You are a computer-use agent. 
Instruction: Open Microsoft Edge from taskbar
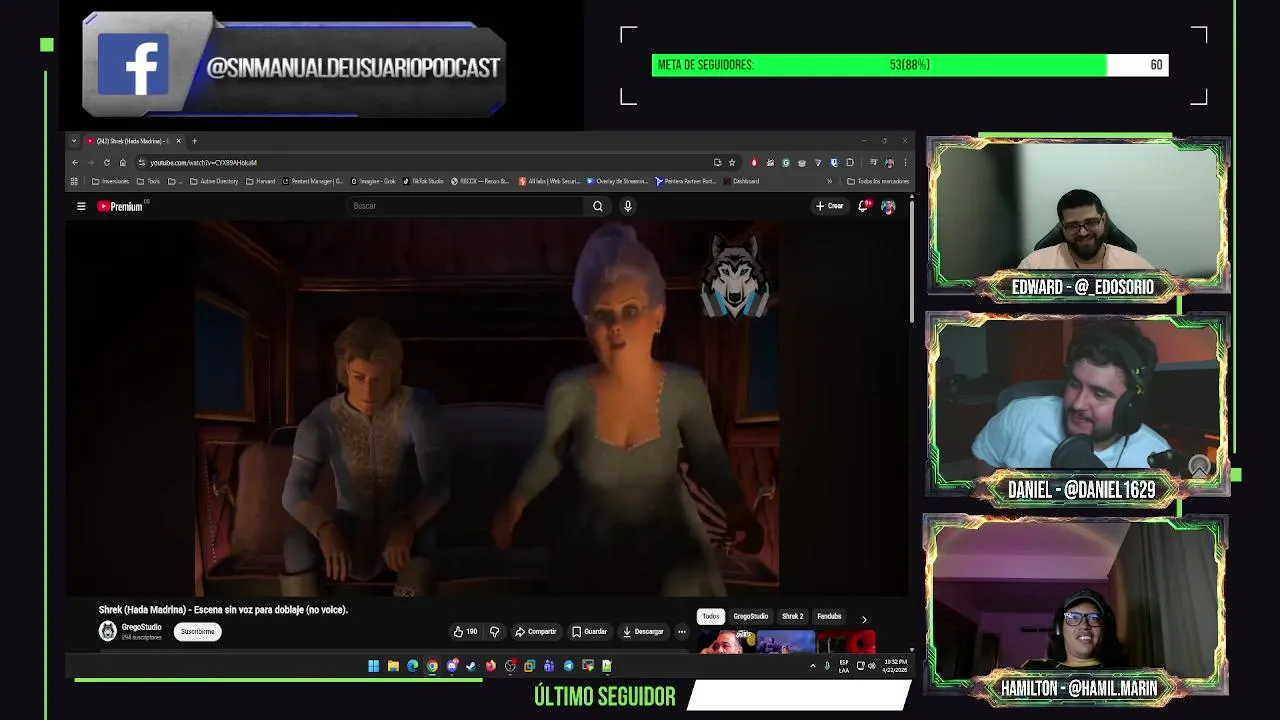pyautogui.click(x=412, y=666)
